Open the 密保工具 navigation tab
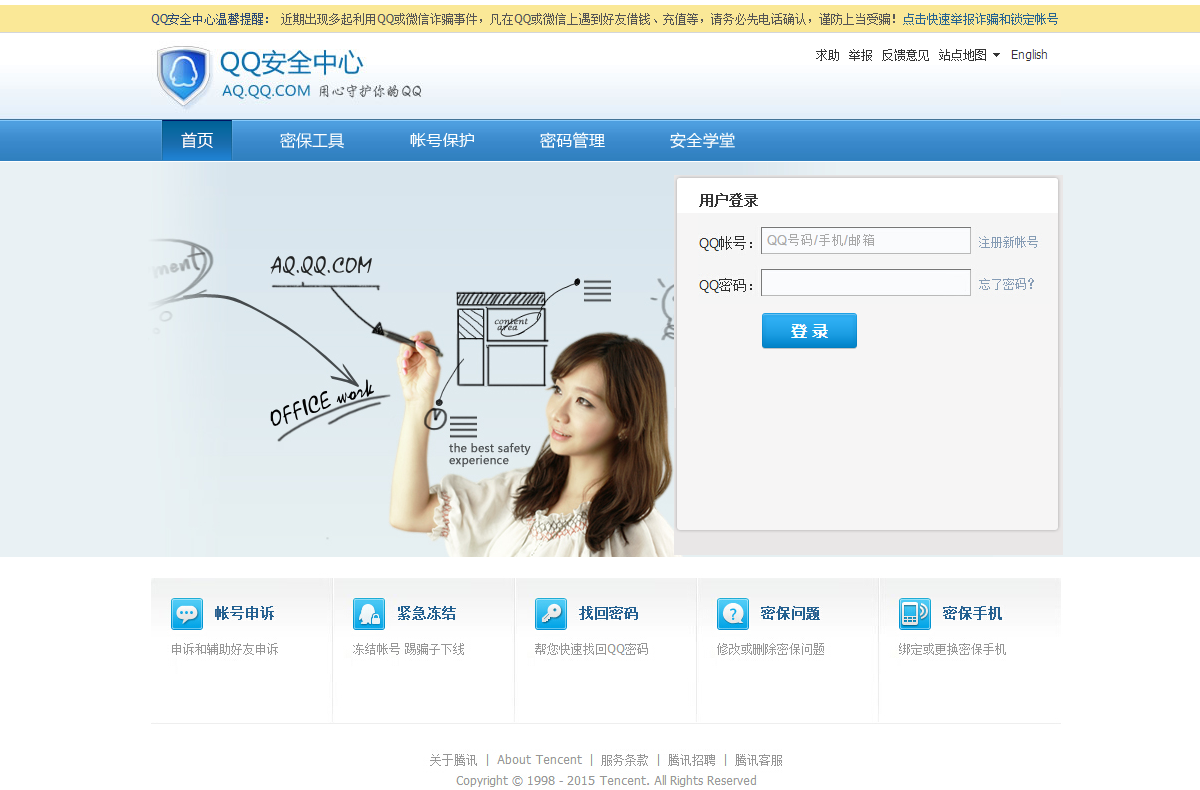The height and width of the screenshot is (790, 1200). pos(312,140)
